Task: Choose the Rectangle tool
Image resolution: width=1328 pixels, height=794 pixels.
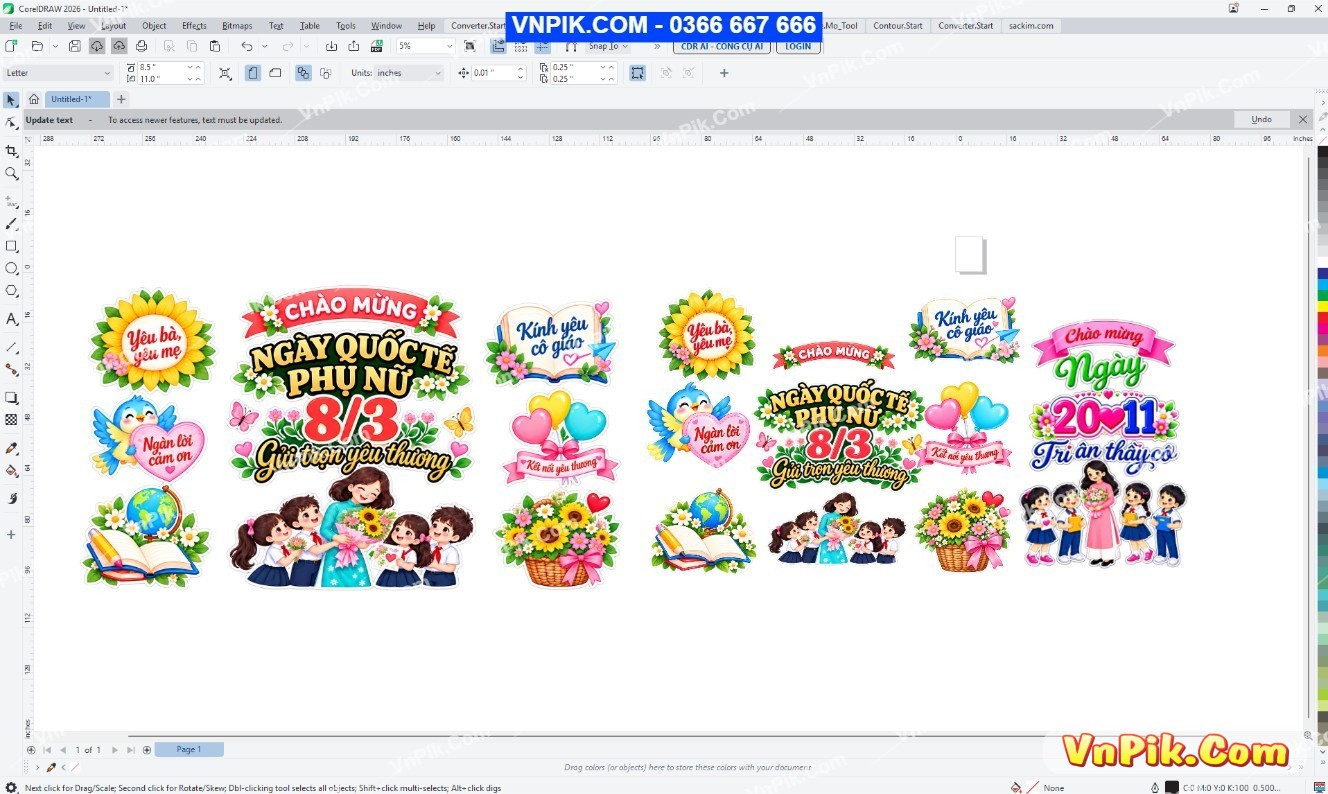Action: click(x=11, y=246)
